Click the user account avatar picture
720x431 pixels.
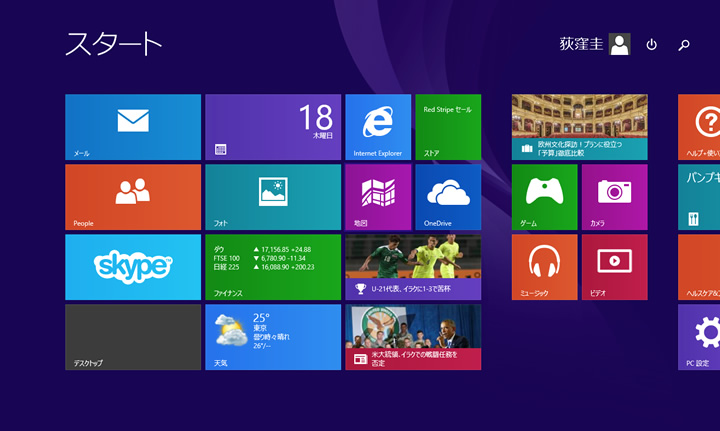619,44
